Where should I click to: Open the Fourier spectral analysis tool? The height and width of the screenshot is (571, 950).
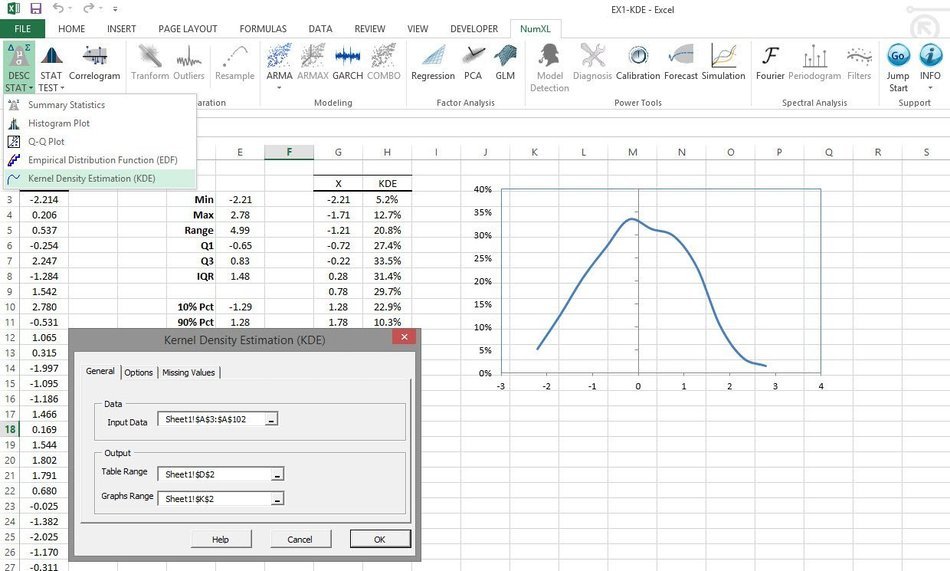pos(770,63)
